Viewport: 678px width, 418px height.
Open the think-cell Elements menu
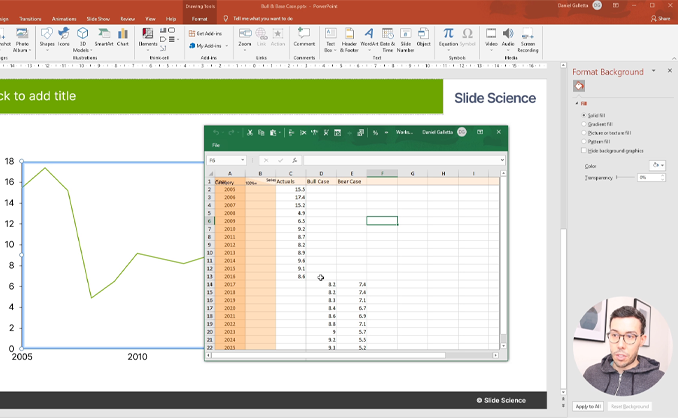click(x=147, y=38)
